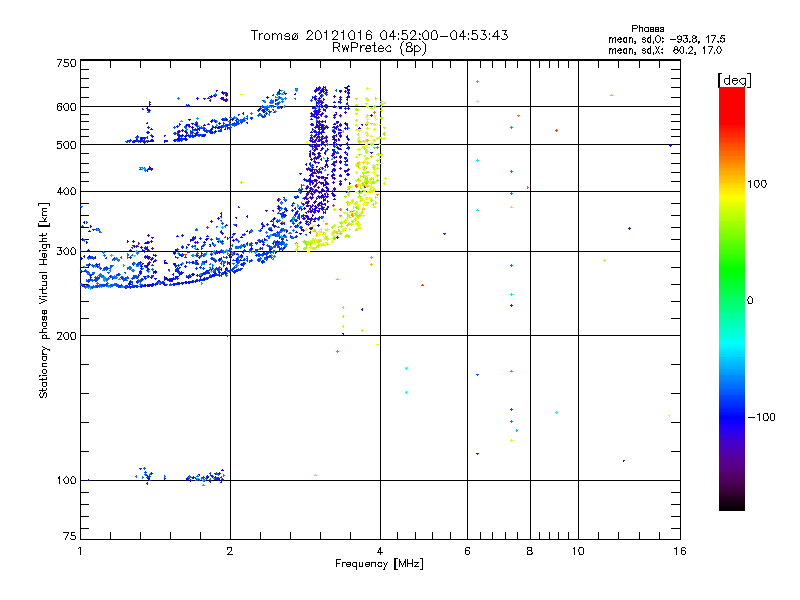This screenshot has height=600, width=800.
Task: Click the colorbar label '-100'
Action: [x=761, y=417]
